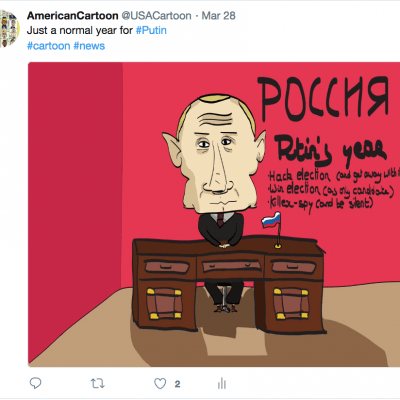
Task: Open the AmericanCartoon profile avatar
Action: pyautogui.click(x=9, y=29)
